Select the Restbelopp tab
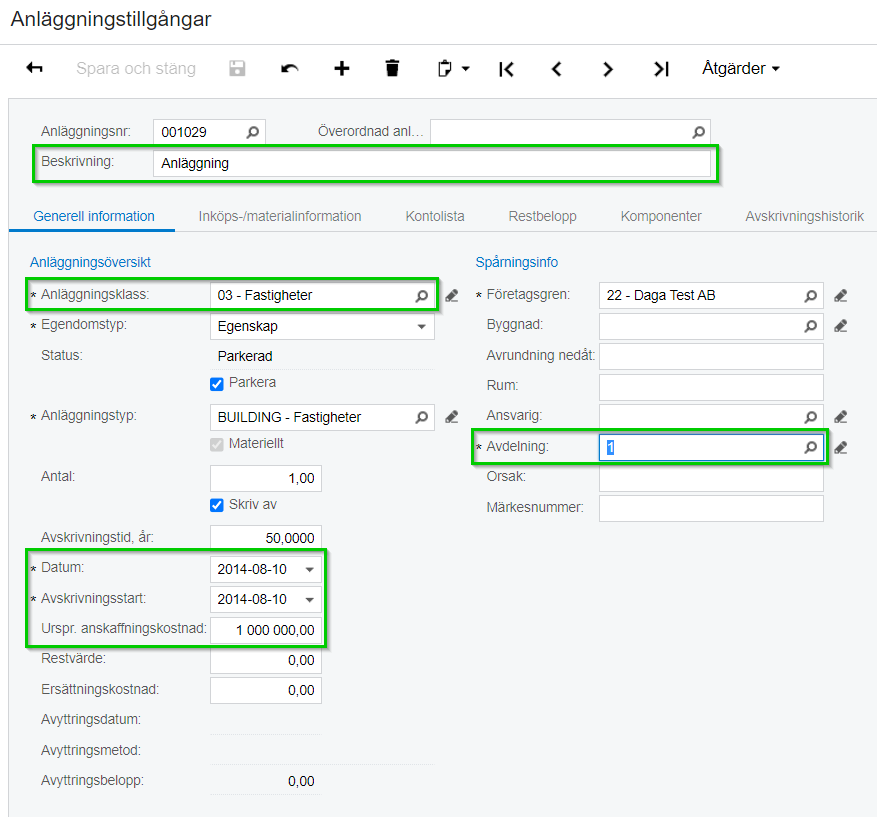The width and height of the screenshot is (877, 817). pos(542,216)
